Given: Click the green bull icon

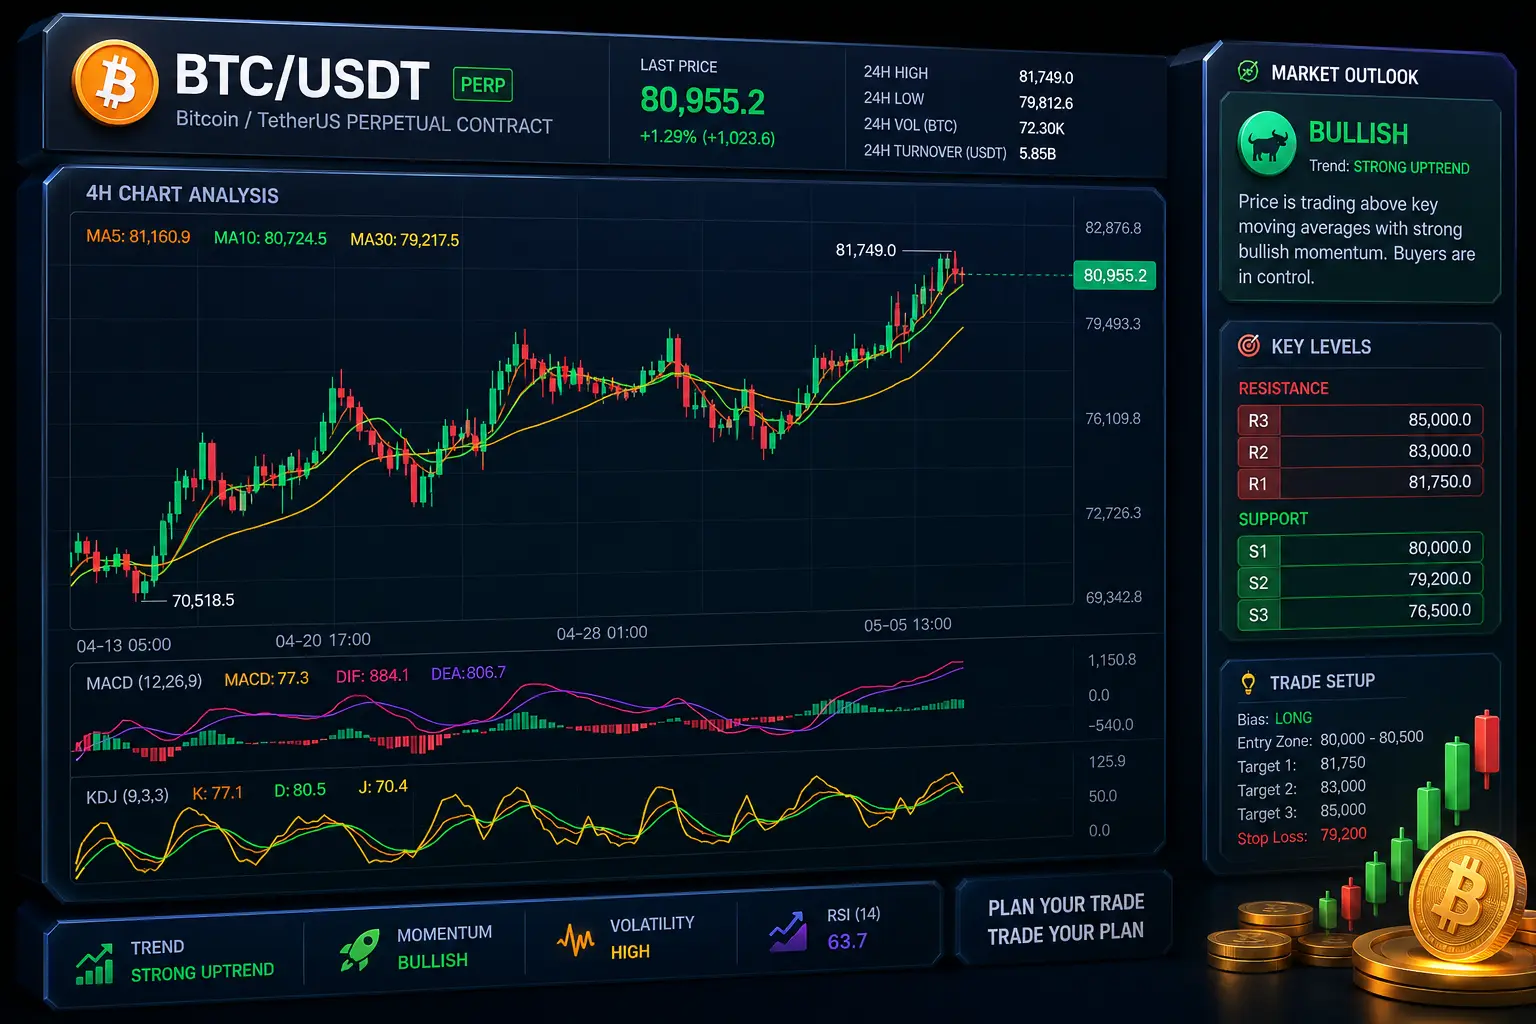Looking at the screenshot, I should click(x=1267, y=143).
